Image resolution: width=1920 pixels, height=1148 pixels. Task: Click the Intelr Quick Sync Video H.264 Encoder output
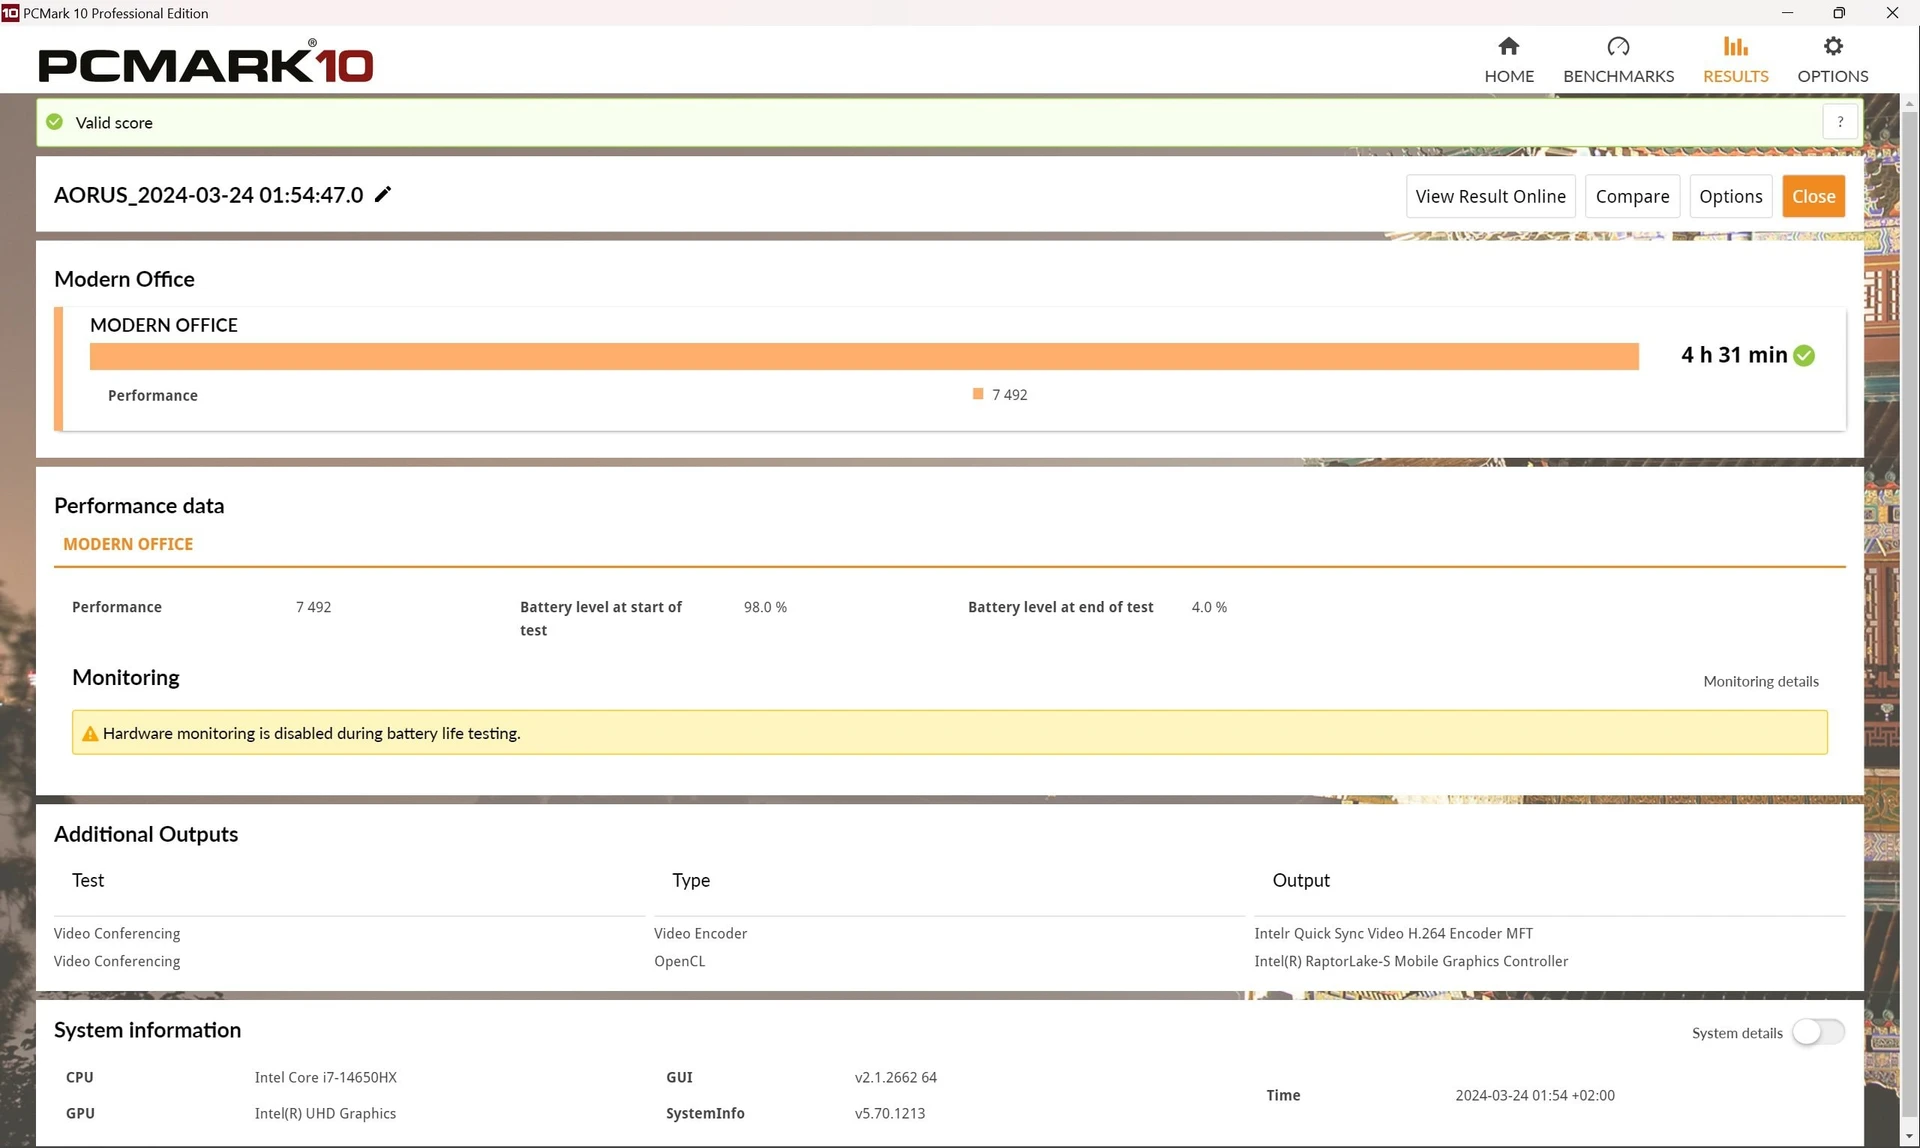pyautogui.click(x=1393, y=933)
